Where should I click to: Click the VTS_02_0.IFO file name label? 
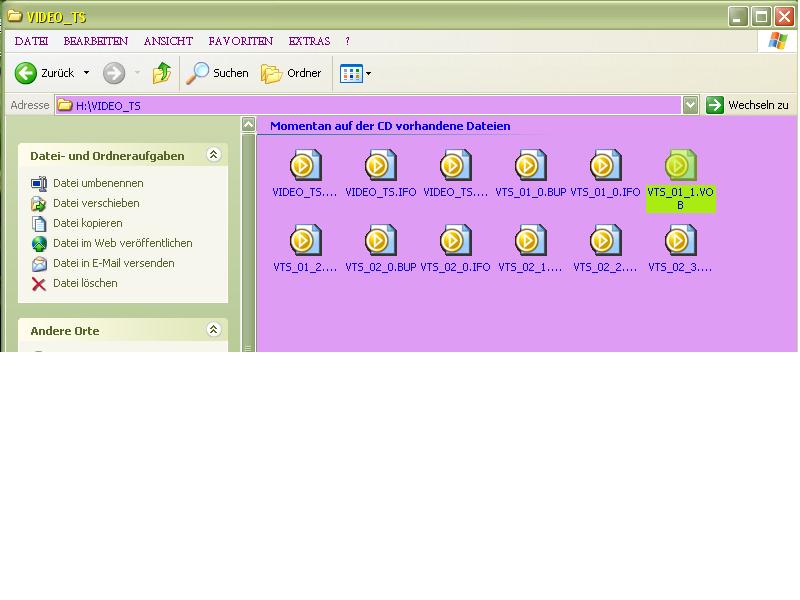[455, 267]
